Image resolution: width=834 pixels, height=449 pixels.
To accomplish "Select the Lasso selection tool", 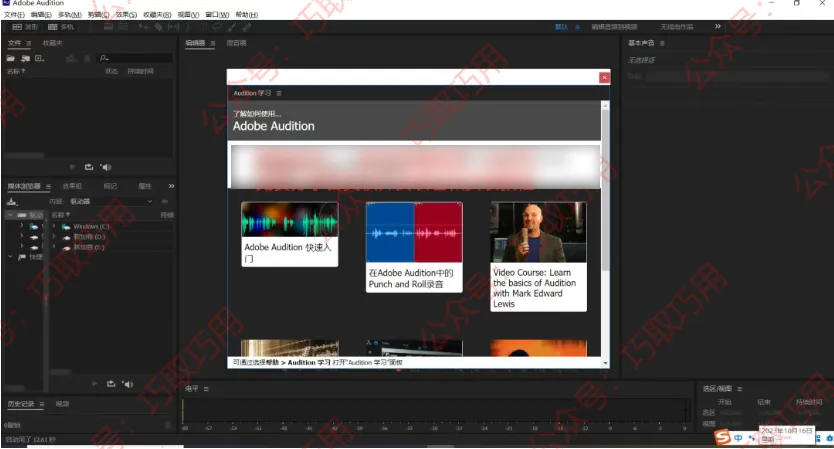I will click(217, 27).
